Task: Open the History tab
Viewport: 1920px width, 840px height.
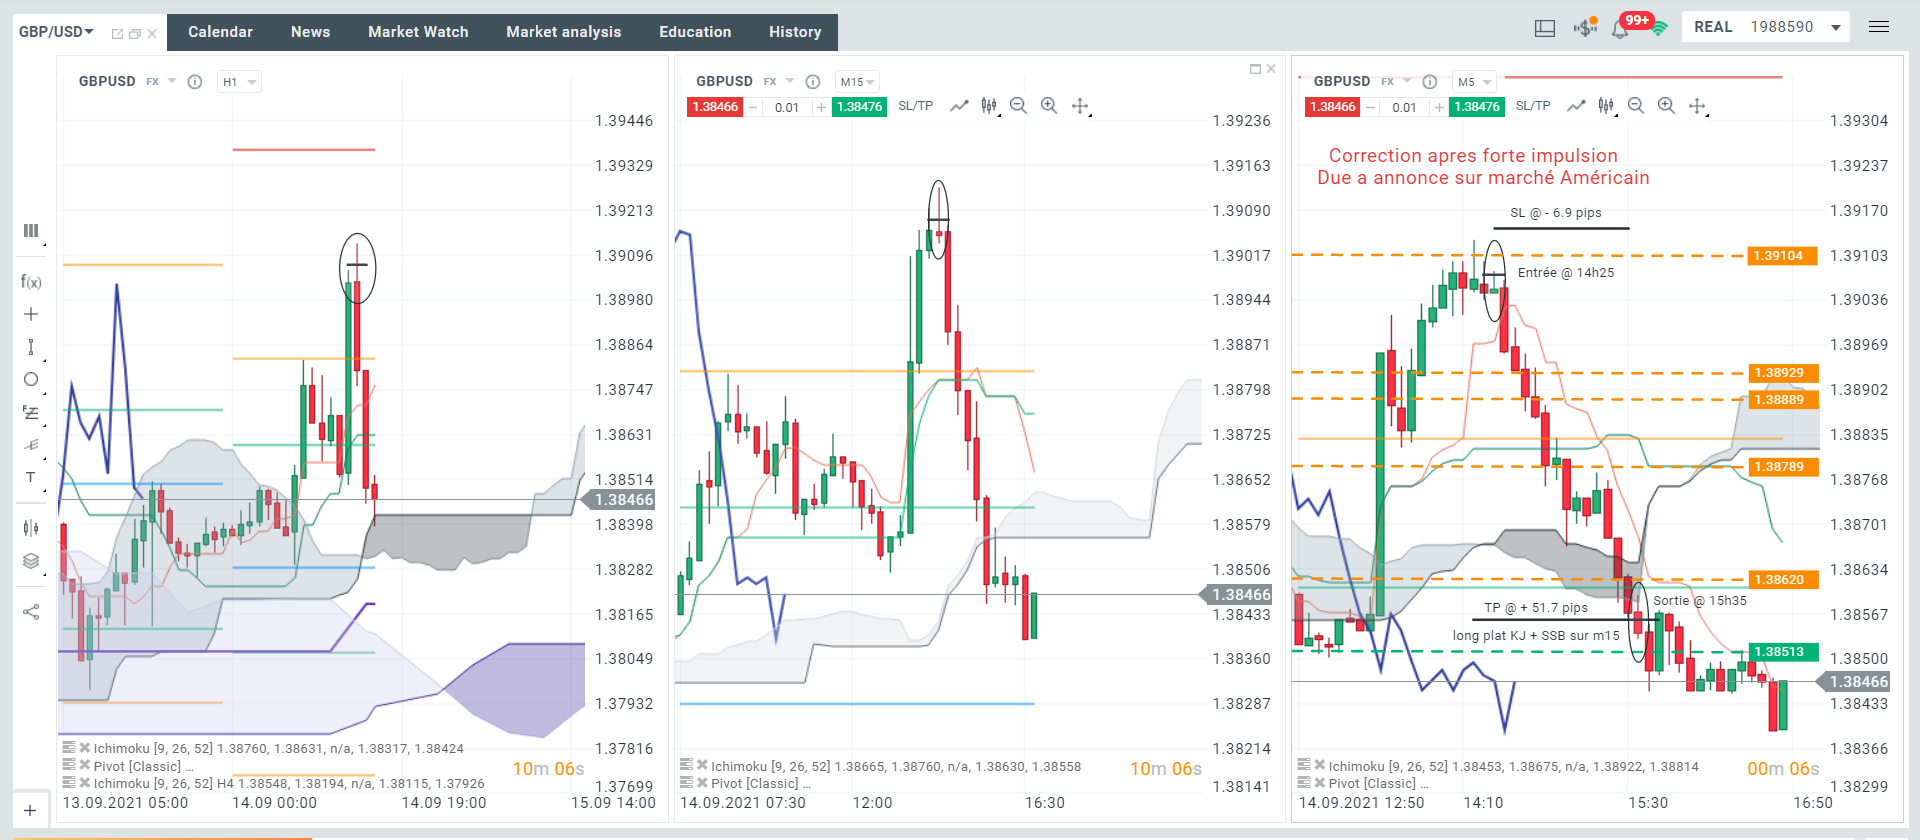Action: (x=795, y=32)
